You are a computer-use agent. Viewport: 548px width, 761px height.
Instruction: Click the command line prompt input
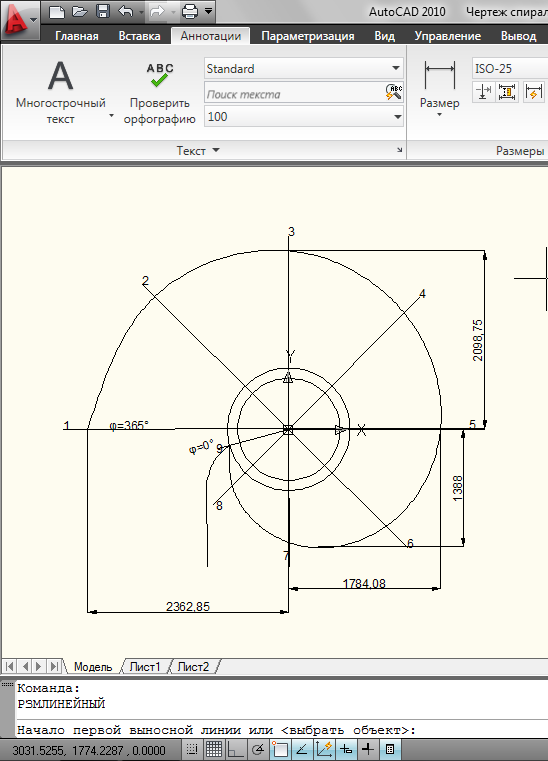(x=282, y=729)
